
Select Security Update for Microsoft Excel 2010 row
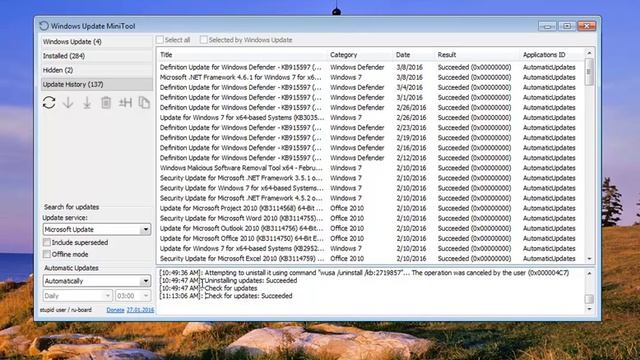tap(371, 258)
